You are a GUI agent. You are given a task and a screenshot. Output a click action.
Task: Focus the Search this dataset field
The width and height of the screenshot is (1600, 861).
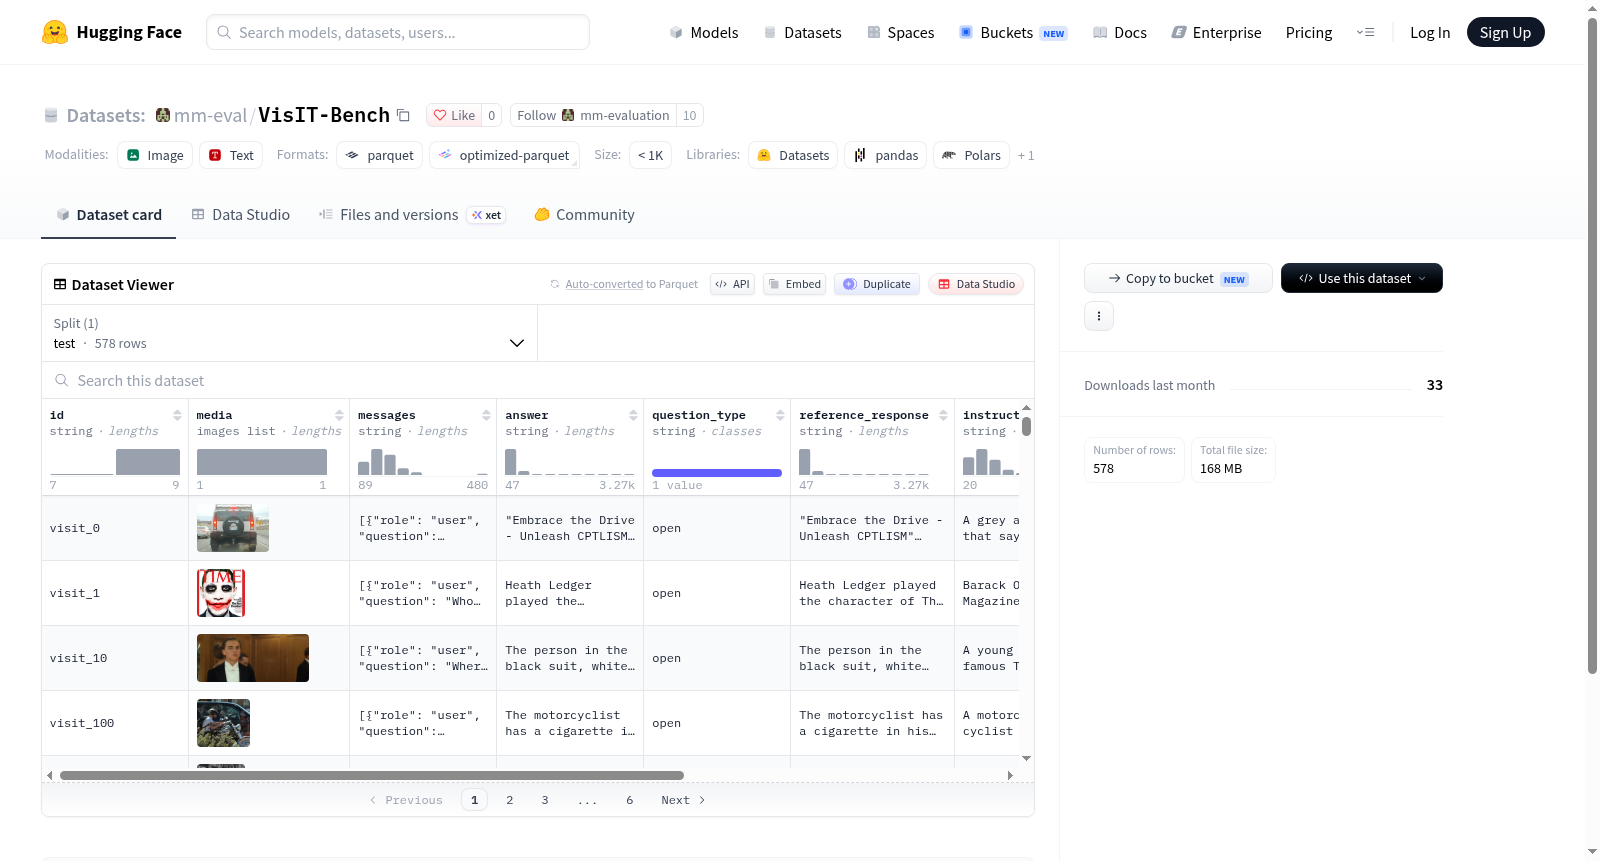pyautogui.click(x=538, y=381)
